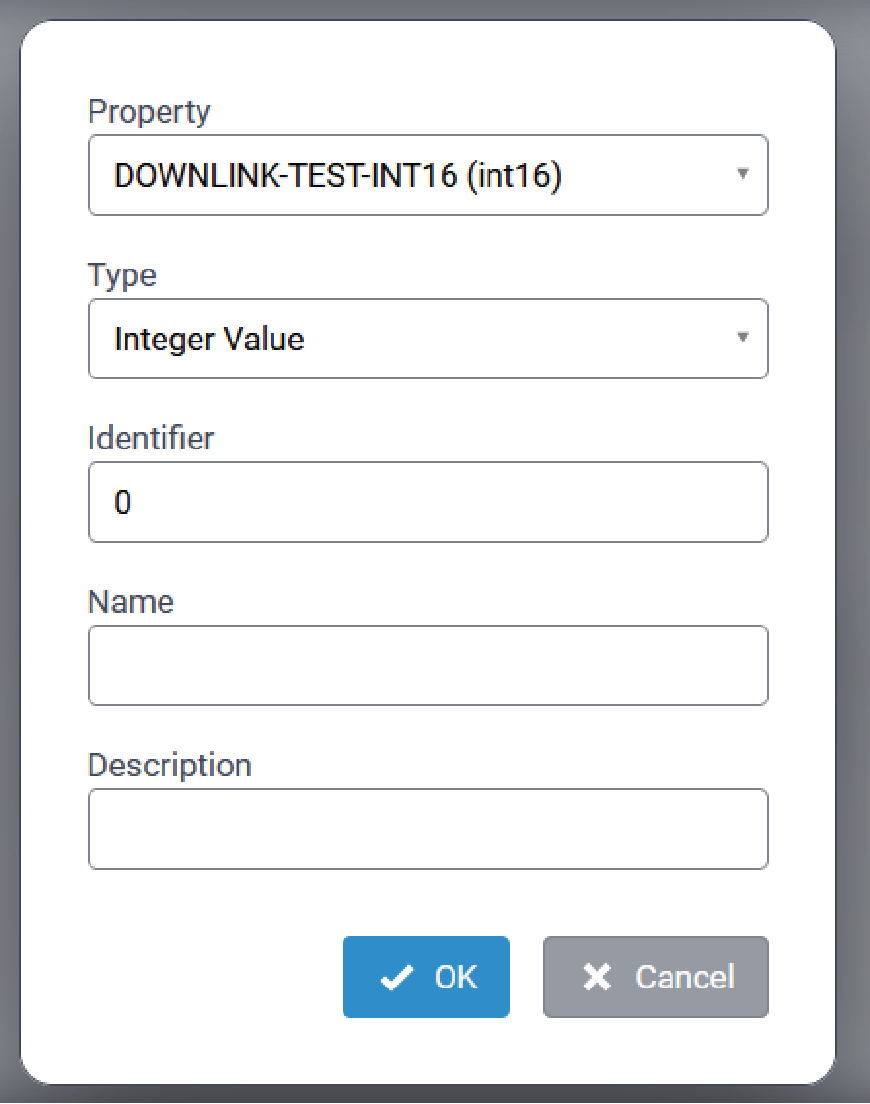
Task: Open the Property dropdown
Action: coord(428,175)
